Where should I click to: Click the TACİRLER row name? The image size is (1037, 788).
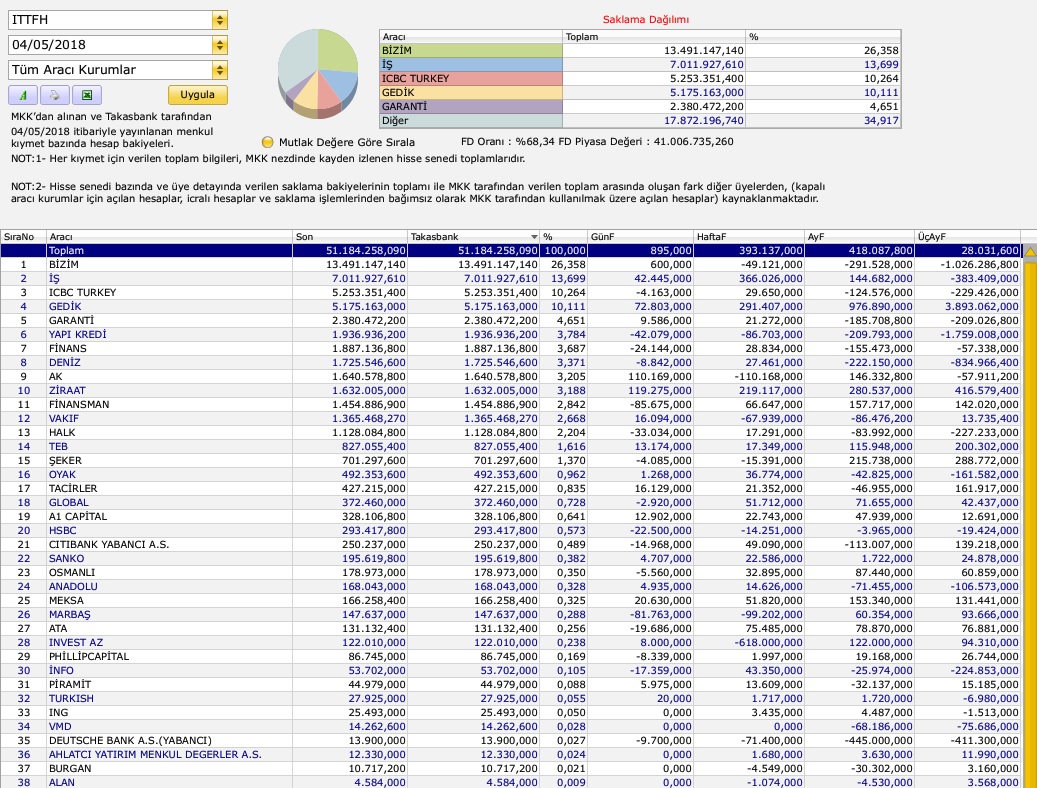(73, 488)
